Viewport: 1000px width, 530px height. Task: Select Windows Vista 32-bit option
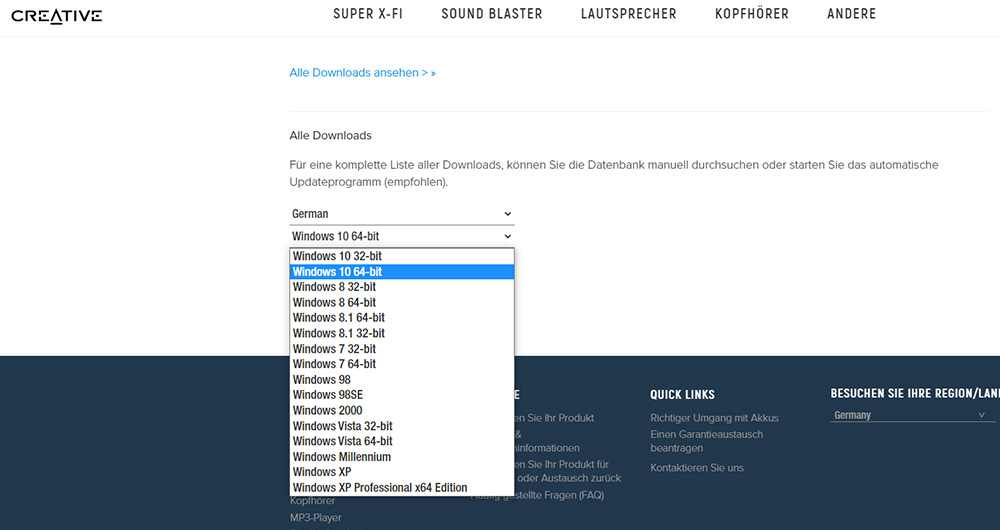click(x=342, y=426)
